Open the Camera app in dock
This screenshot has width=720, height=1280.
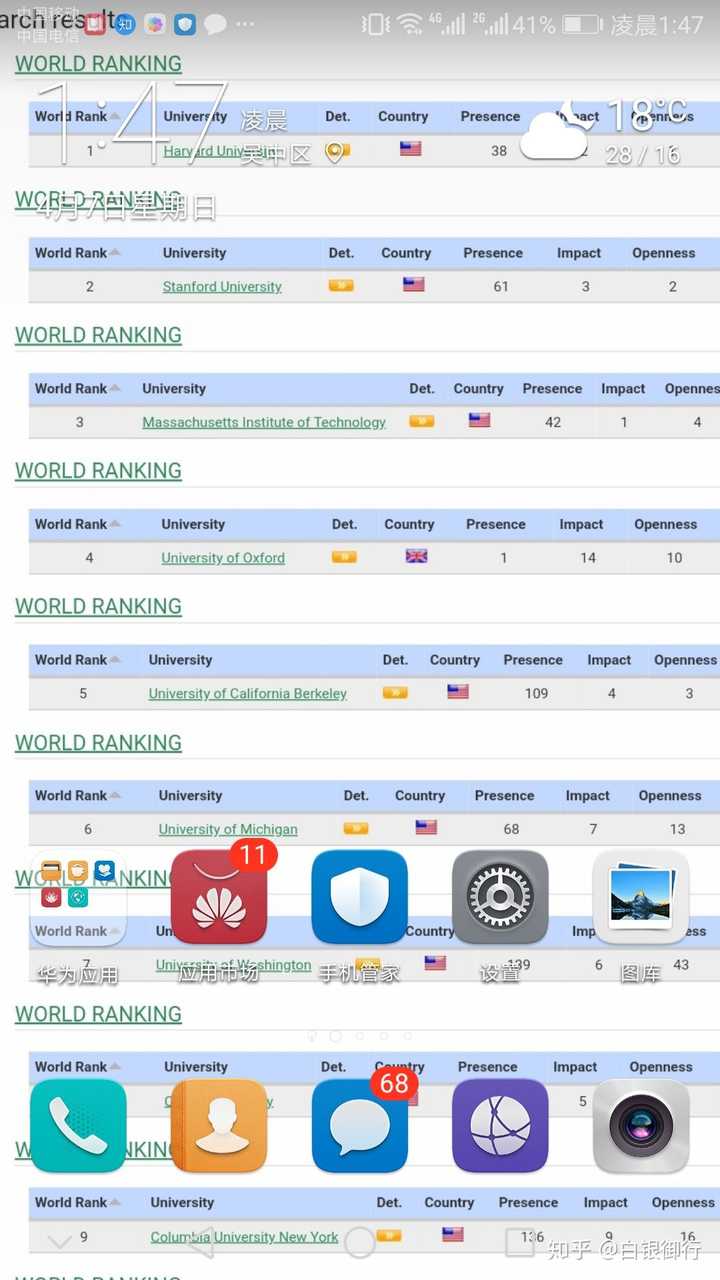[641, 1126]
